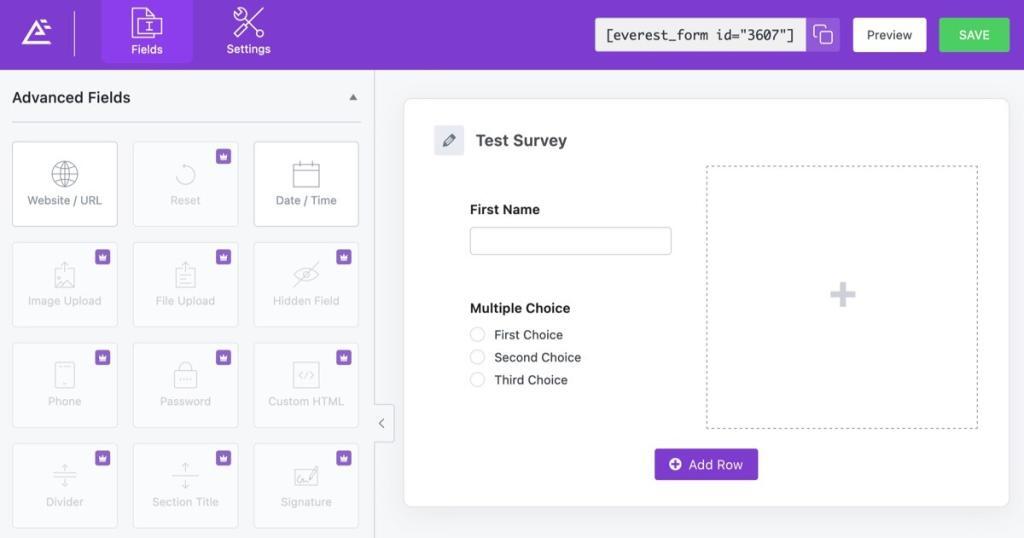Viewport: 1024px width, 538px height.
Task: Click the pencil icon beside Test Survey
Action: click(x=449, y=141)
